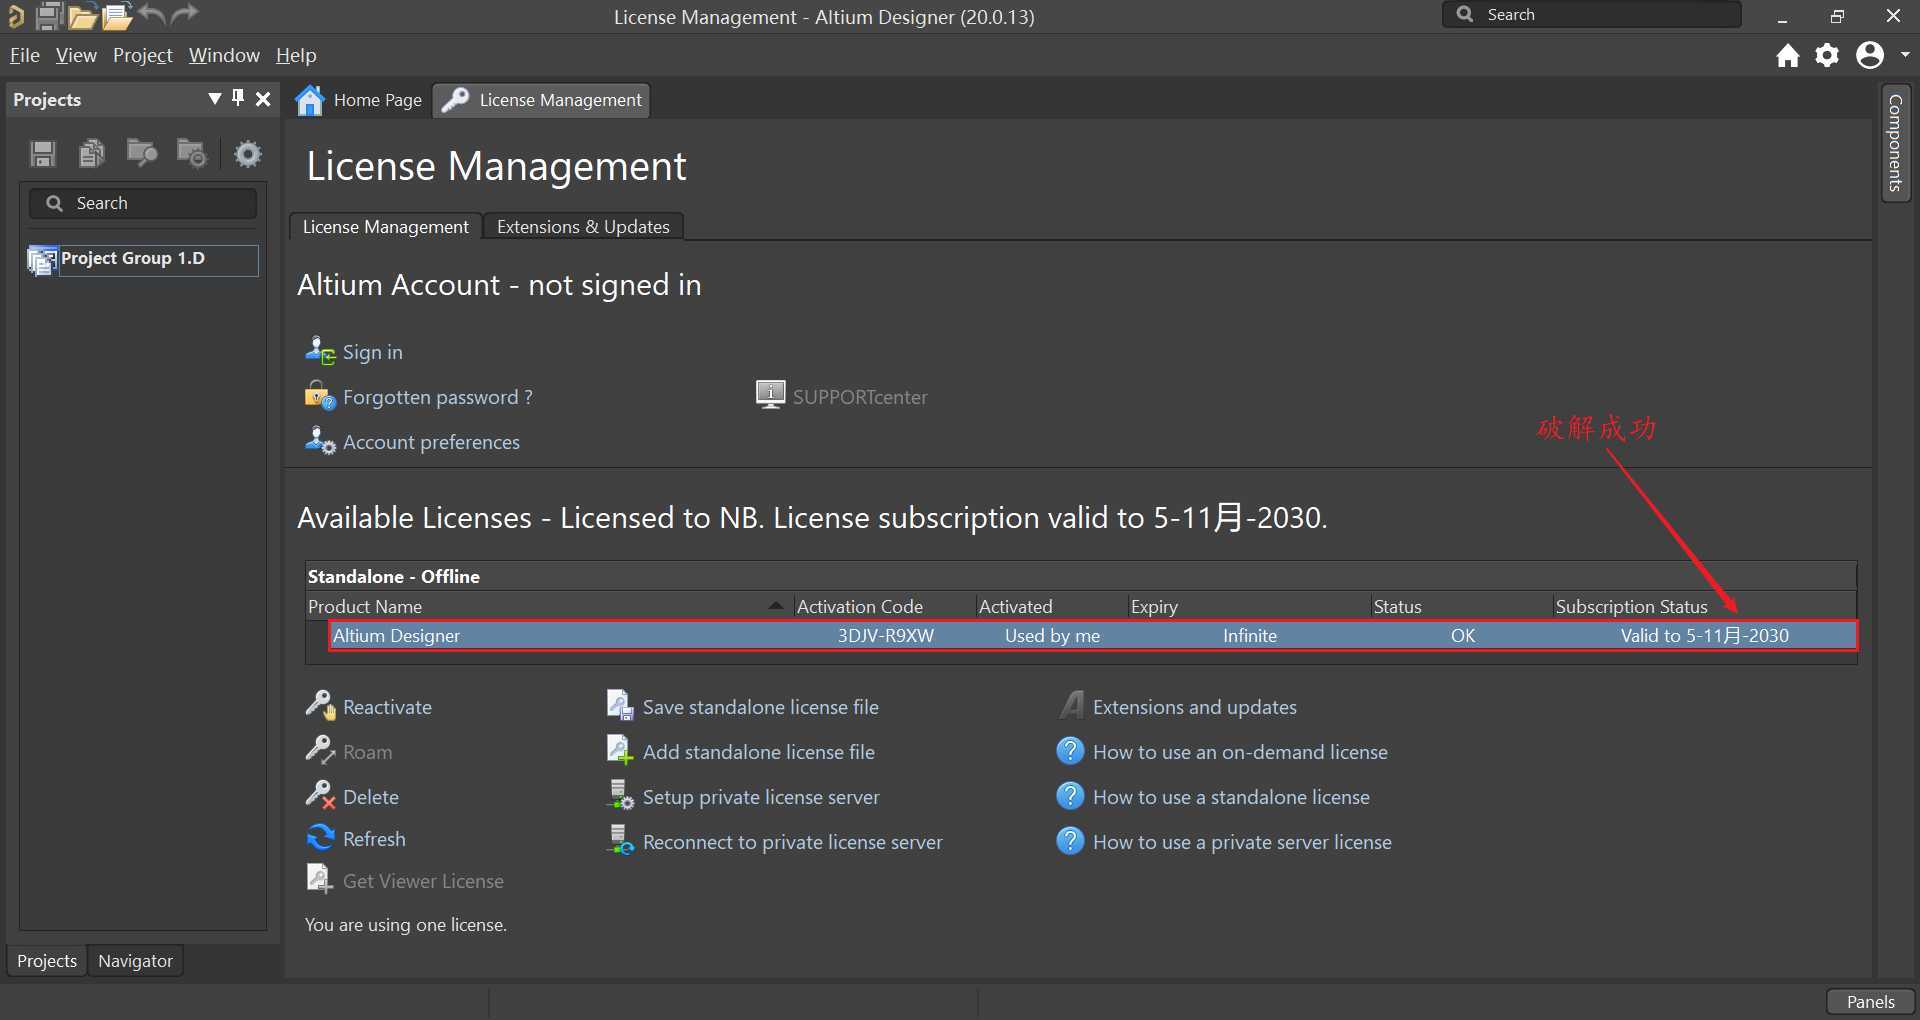1920x1020 pixels.
Task: Open the File menu
Action: click(25, 55)
